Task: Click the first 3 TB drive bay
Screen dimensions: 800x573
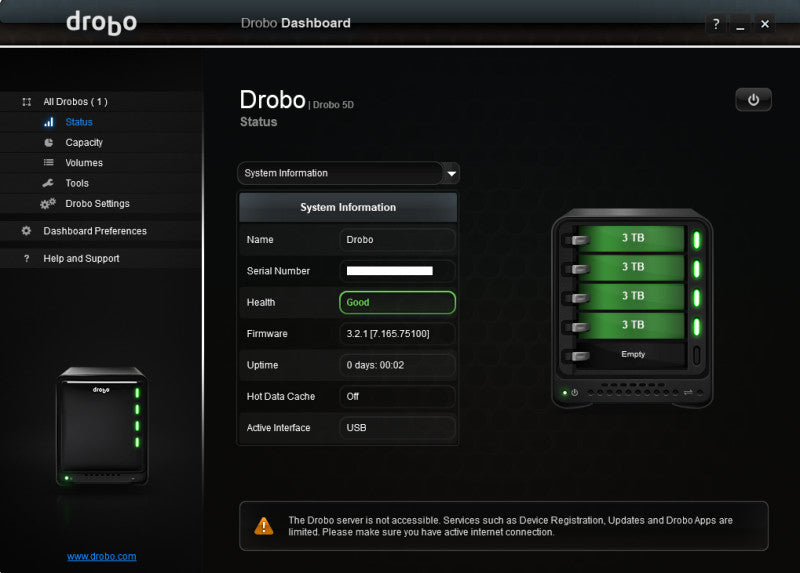Action: [x=632, y=238]
